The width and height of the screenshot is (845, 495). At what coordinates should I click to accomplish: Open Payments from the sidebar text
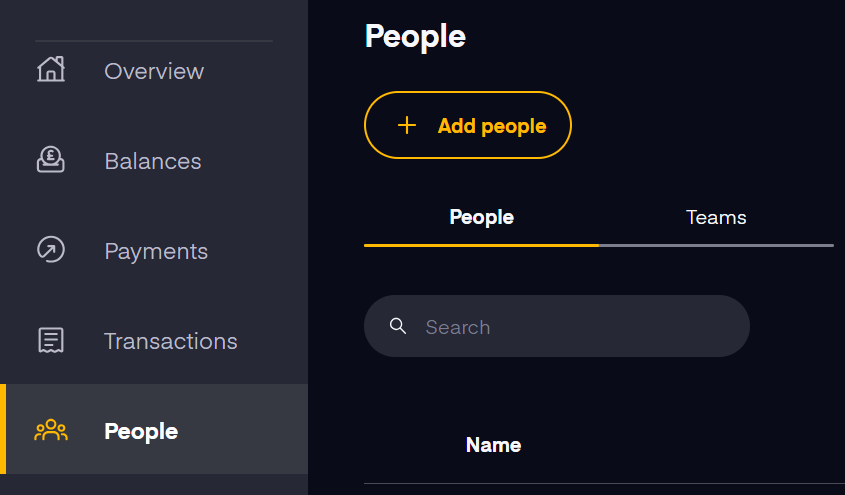[x=156, y=252]
